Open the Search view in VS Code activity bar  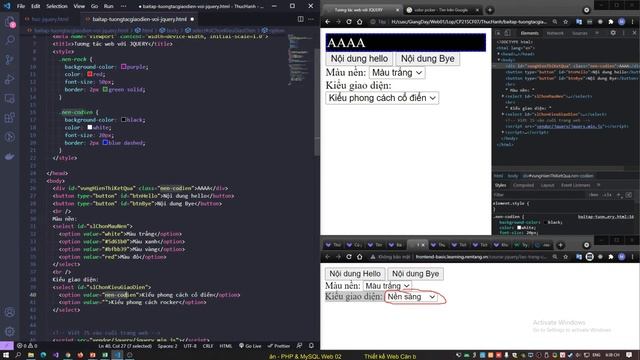(x=10, y=40)
